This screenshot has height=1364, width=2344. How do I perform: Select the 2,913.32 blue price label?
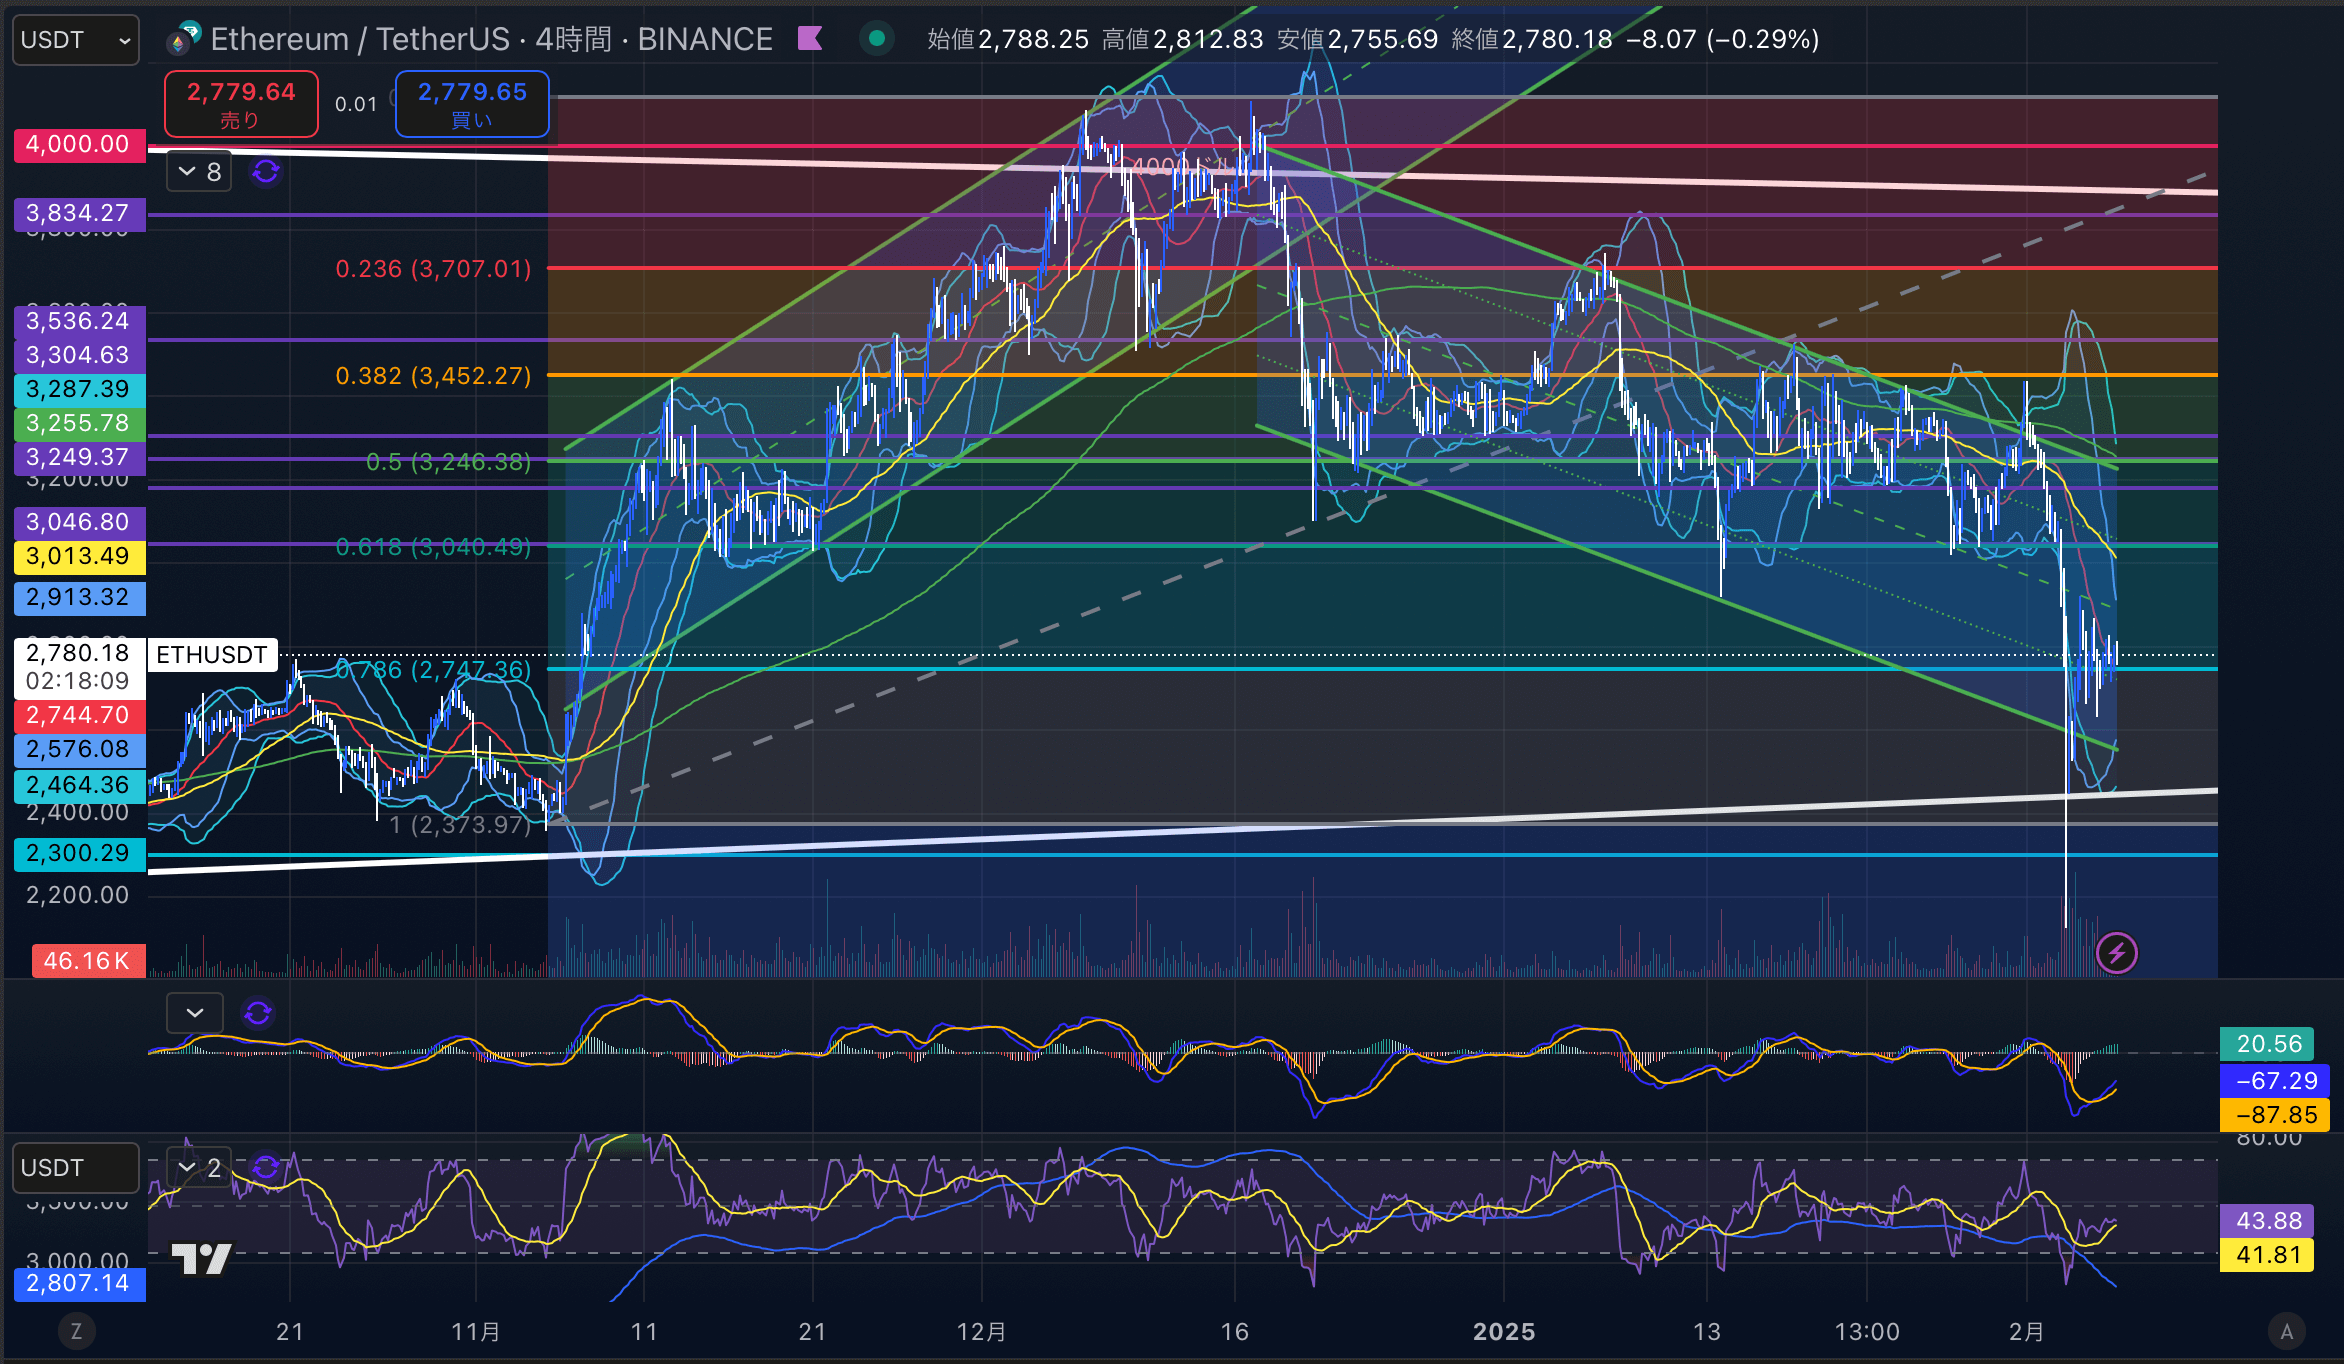(79, 598)
